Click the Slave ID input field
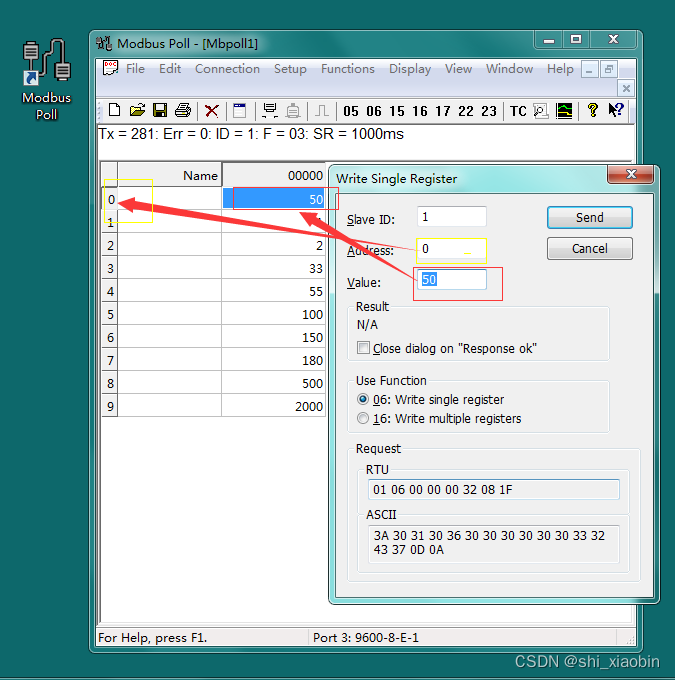Viewport: 675px width, 680px height. point(452,216)
